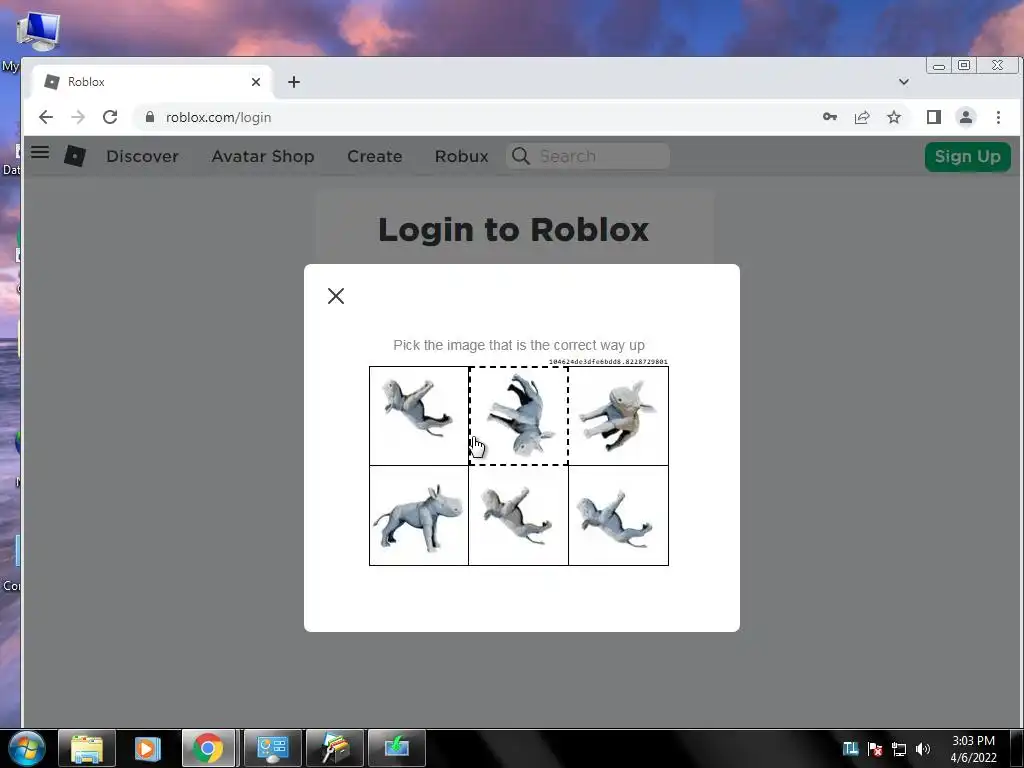Open the Avatar Shop menu item
Viewport: 1024px width, 768px height.
click(x=263, y=156)
